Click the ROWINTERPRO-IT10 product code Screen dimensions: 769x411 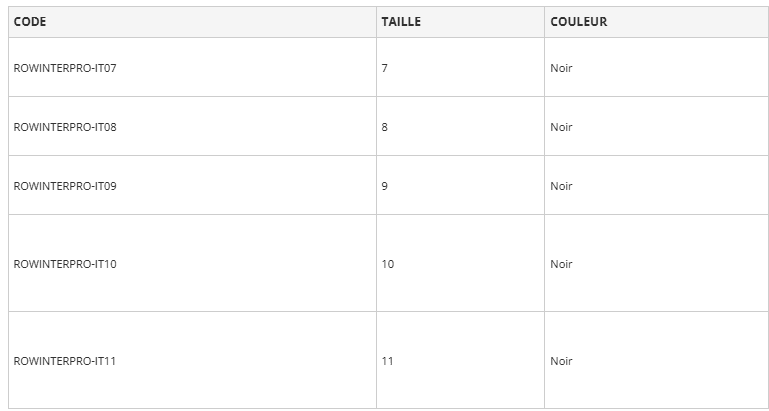tap(65, 264)
